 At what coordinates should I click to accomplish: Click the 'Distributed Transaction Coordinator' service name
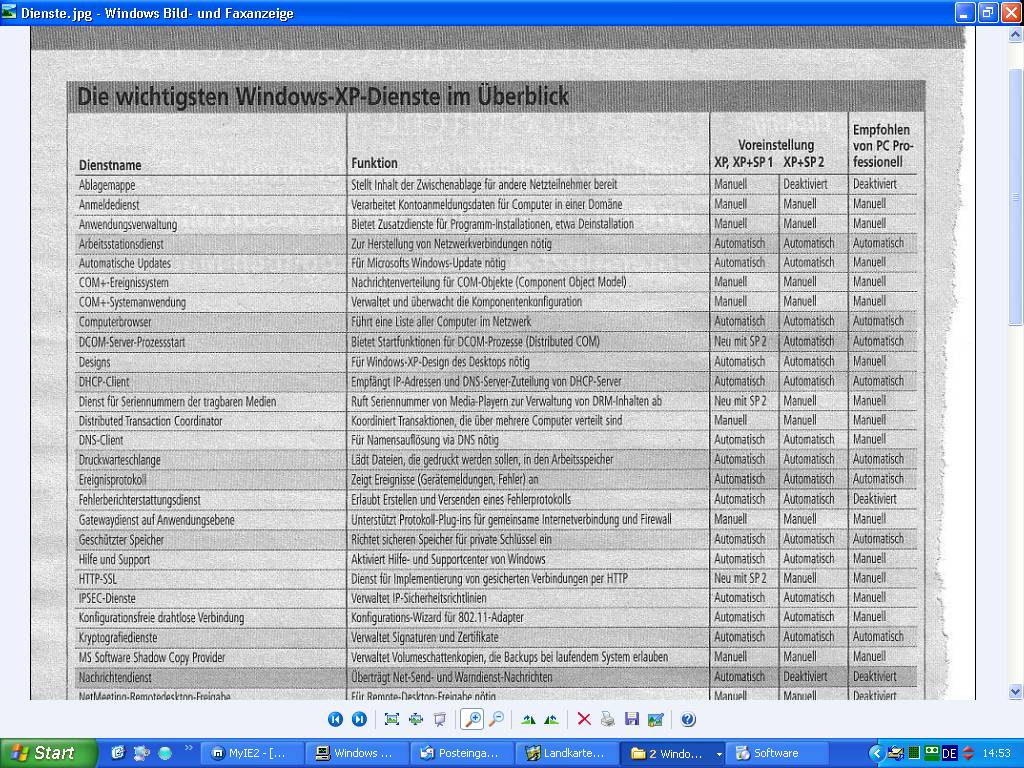151,421
